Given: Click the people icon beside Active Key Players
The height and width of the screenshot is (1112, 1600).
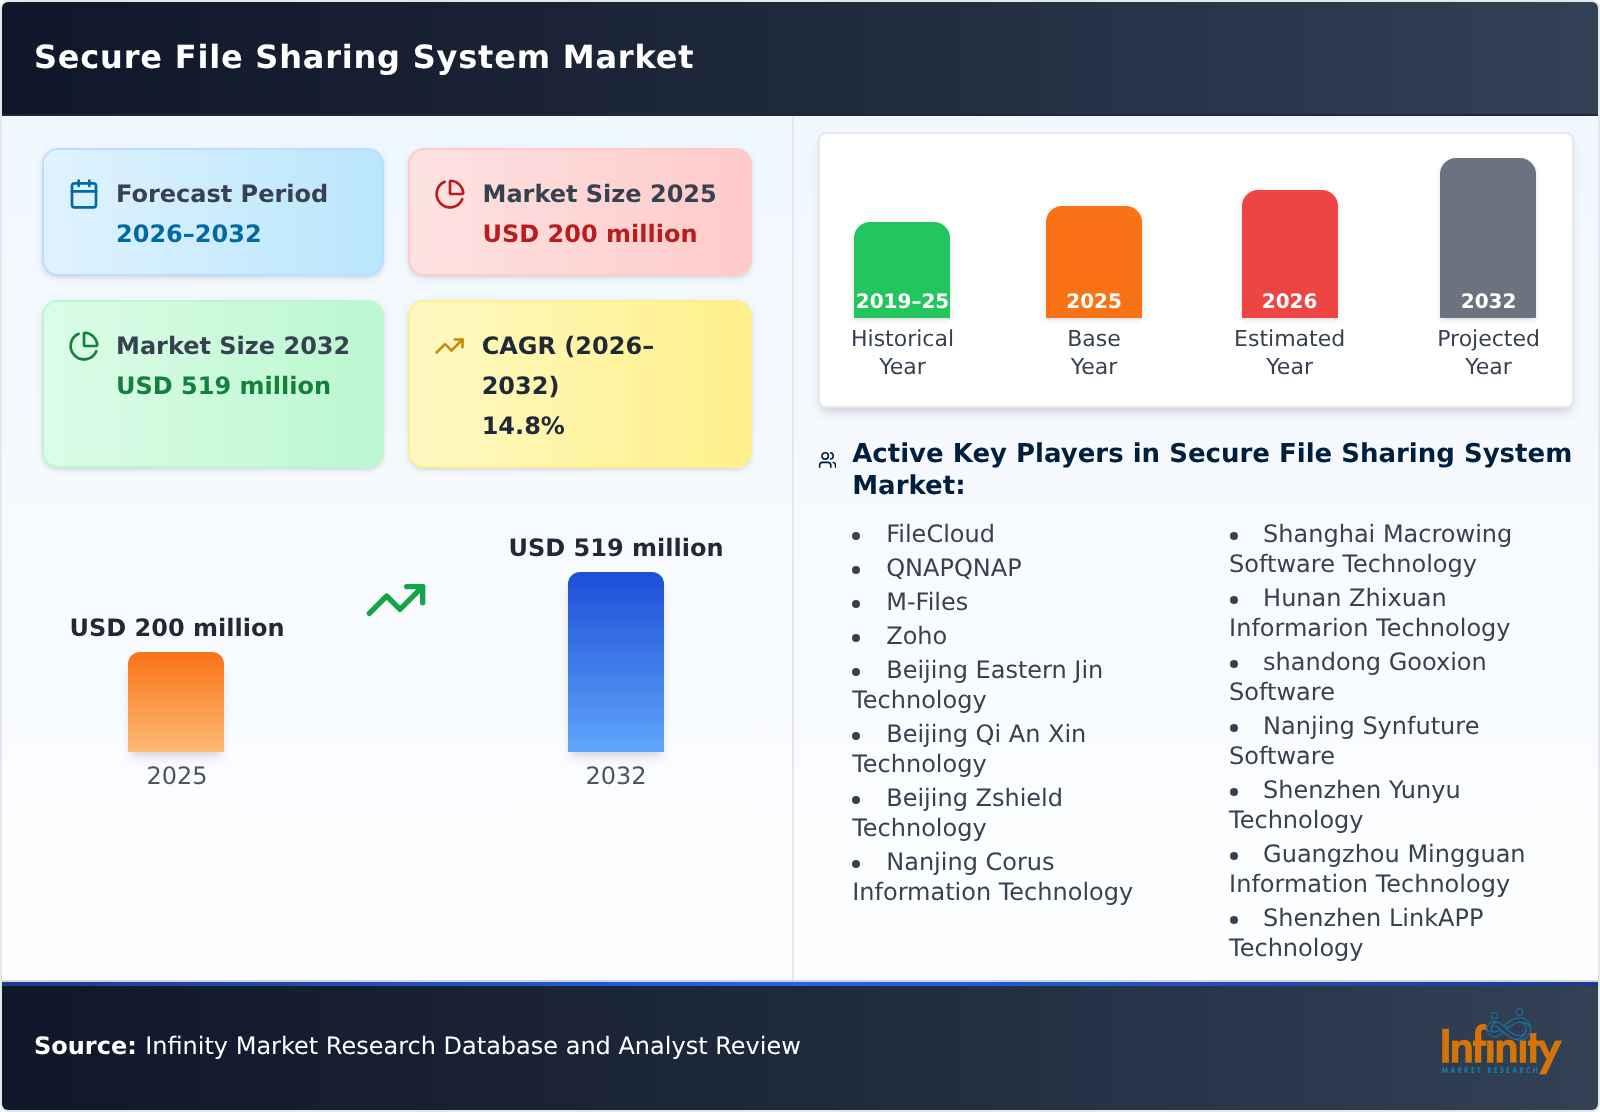Looking at the screenshot, I should pos(827,460).
